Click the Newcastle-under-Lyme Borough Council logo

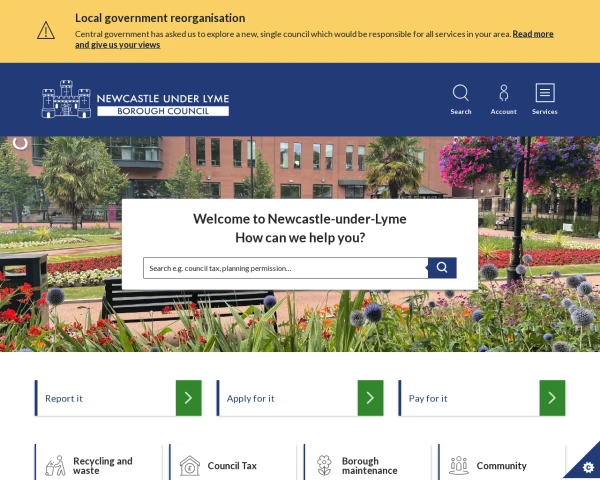click(x=135, y=99)
